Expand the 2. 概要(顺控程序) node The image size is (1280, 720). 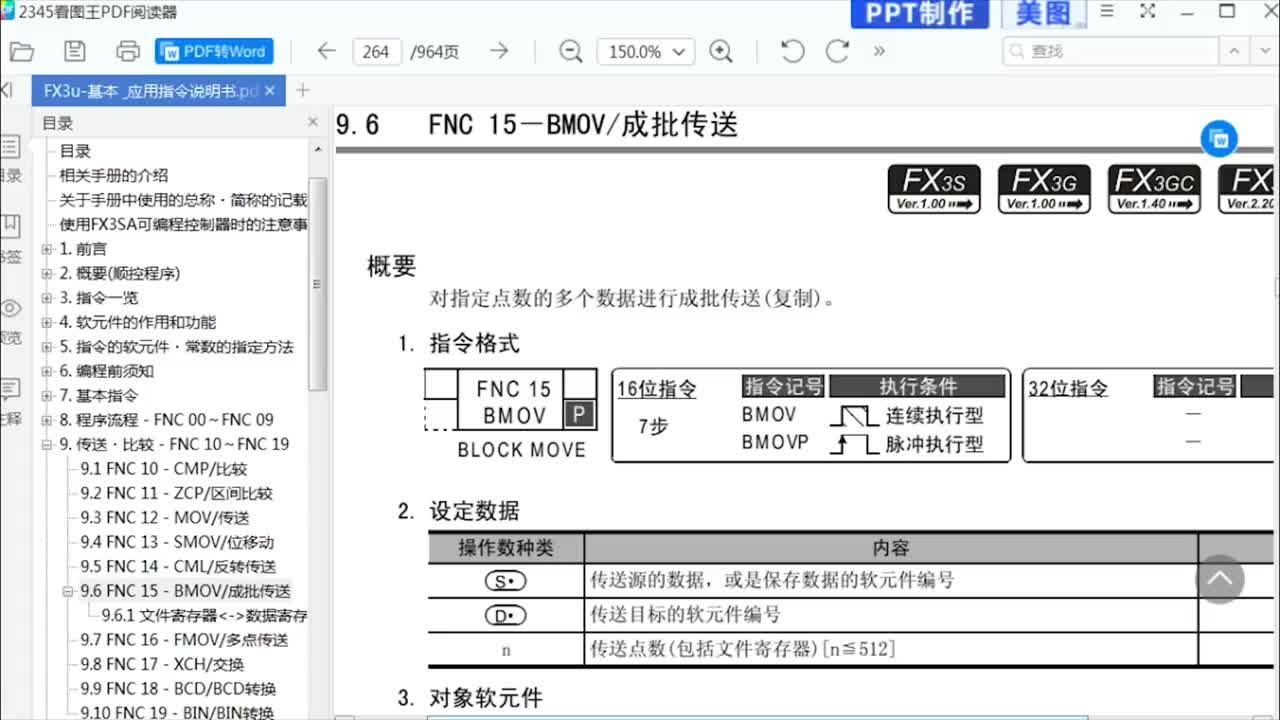[x=47, y=273]
